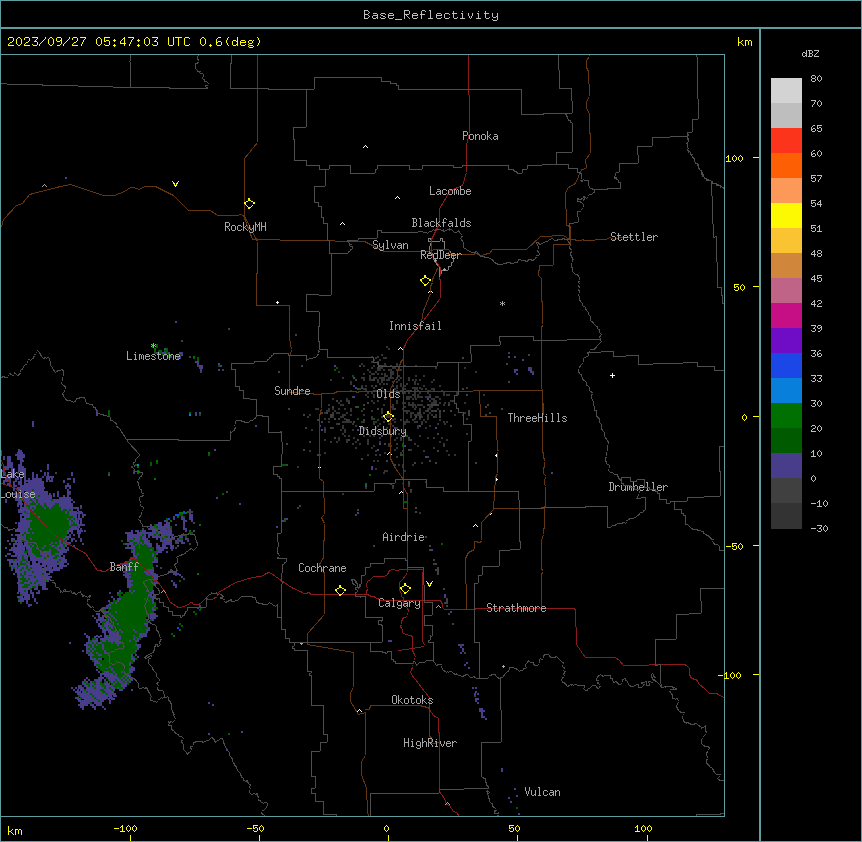The image size is (862, 842).
Task: Click the white plus marker west of Drumheller
Action: point(612,375)
